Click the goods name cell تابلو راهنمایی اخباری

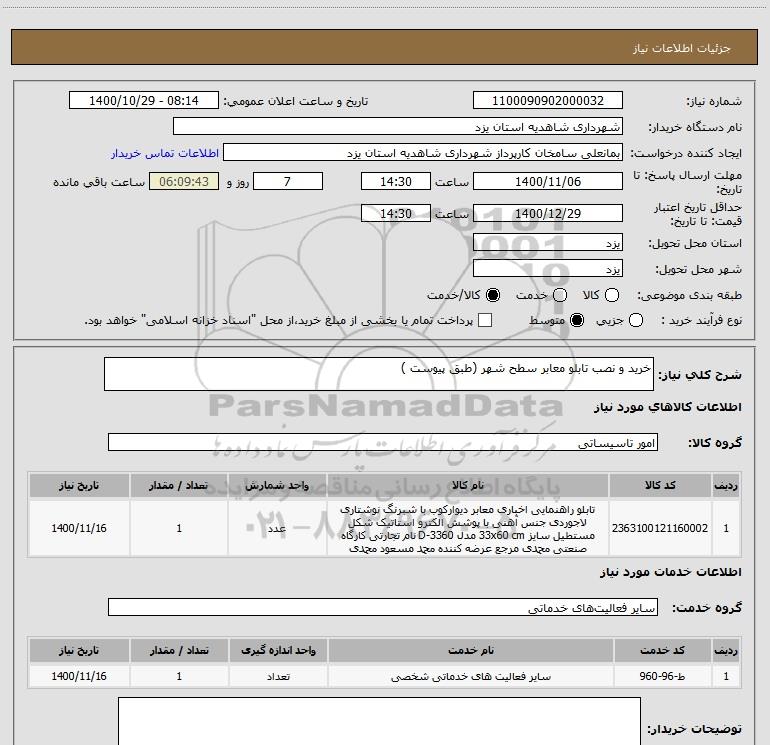[468, 528]
